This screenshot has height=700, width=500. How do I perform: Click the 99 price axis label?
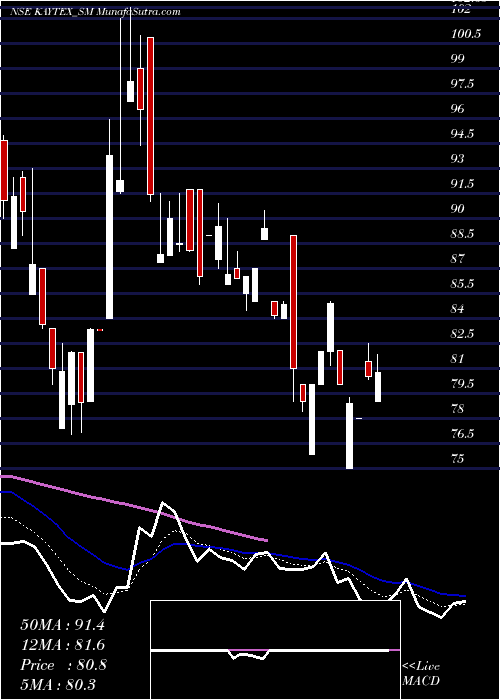[x=458, y=59]
